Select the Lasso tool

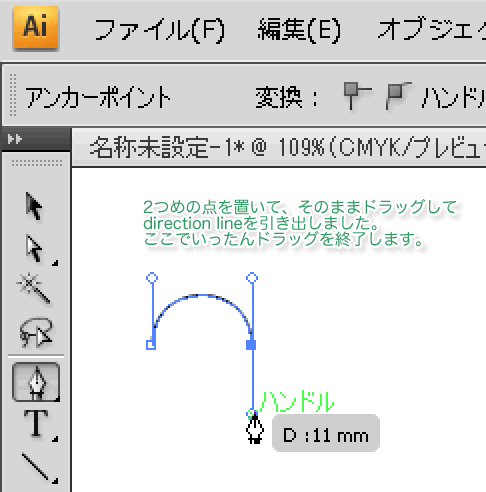(x=36, y=333)
